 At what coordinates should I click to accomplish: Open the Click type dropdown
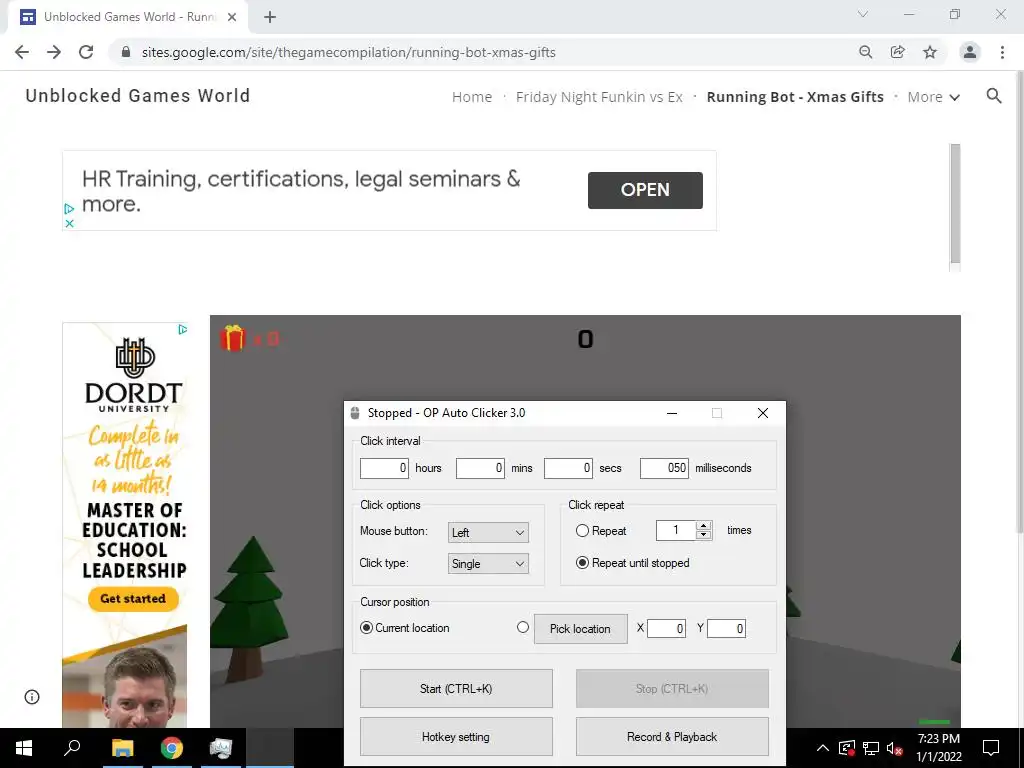(x=488, y=564)
